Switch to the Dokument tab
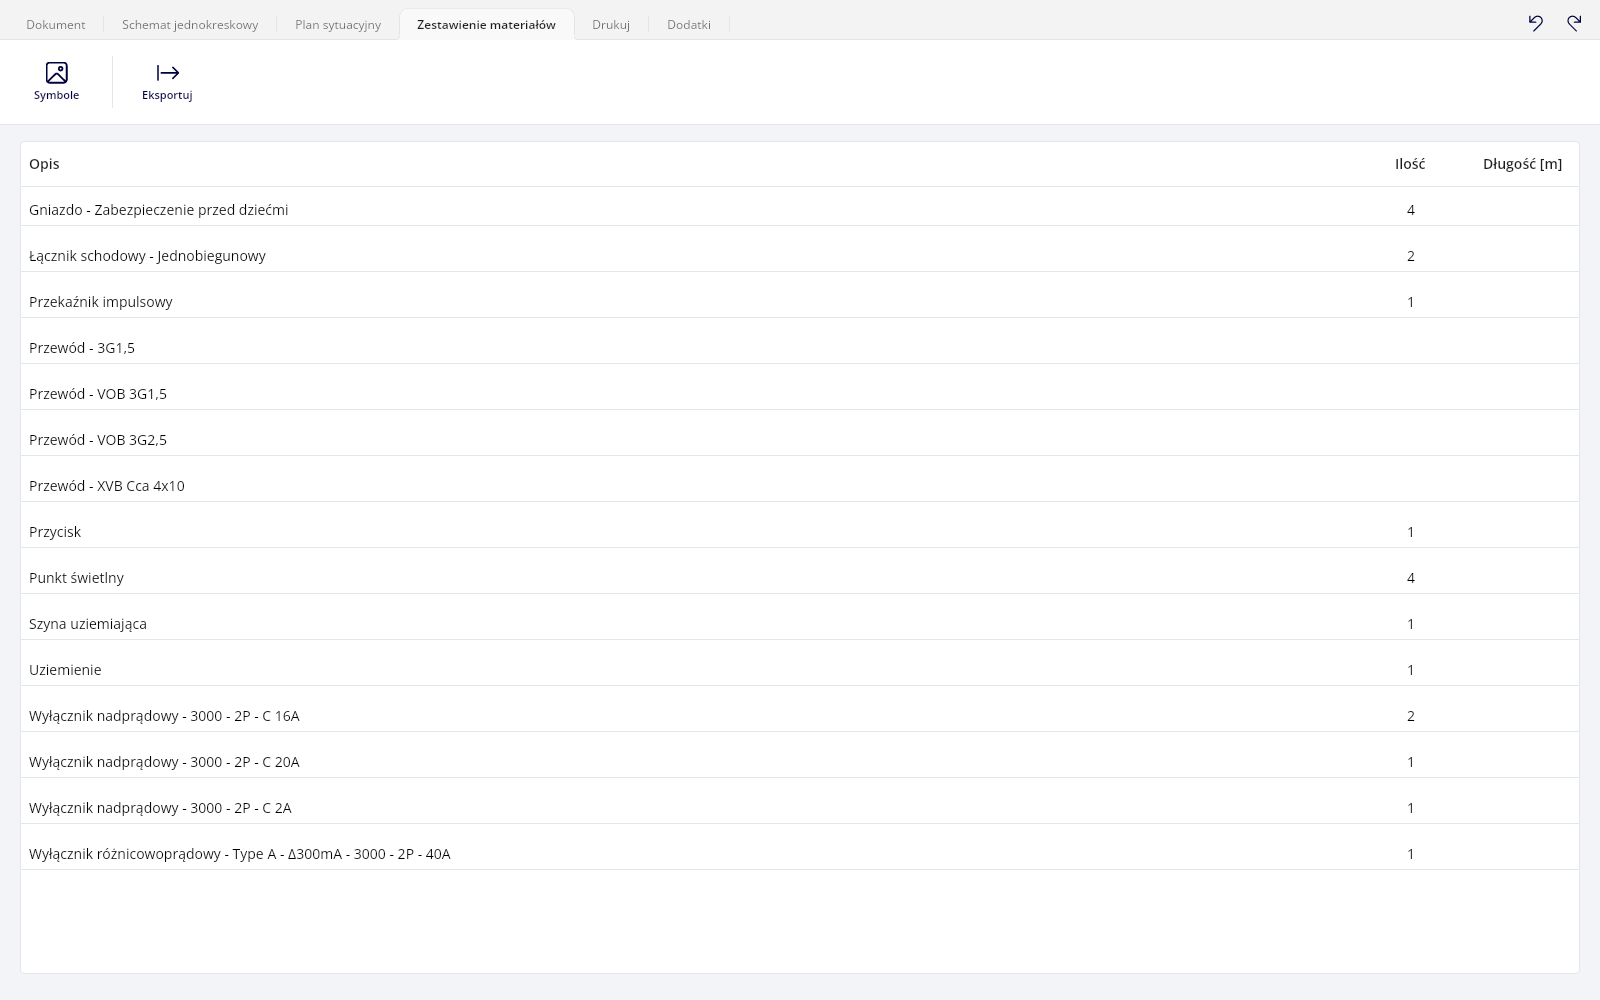1600x1000 pixels. [x=56, y=24]
